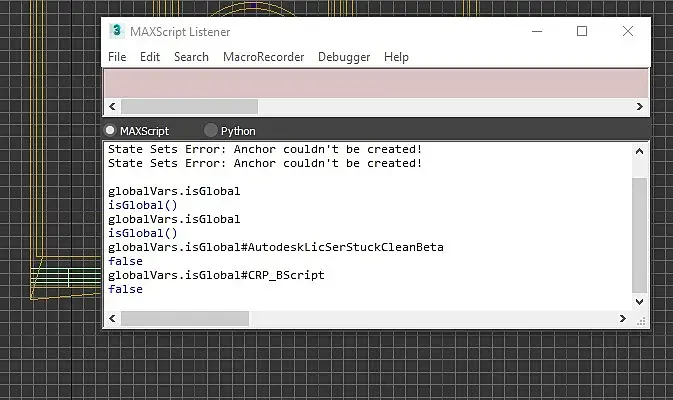Click the vertical scrollbar thumb in listener output
The height and width of the screenshot is (400, 673).
tap(639, 235)
